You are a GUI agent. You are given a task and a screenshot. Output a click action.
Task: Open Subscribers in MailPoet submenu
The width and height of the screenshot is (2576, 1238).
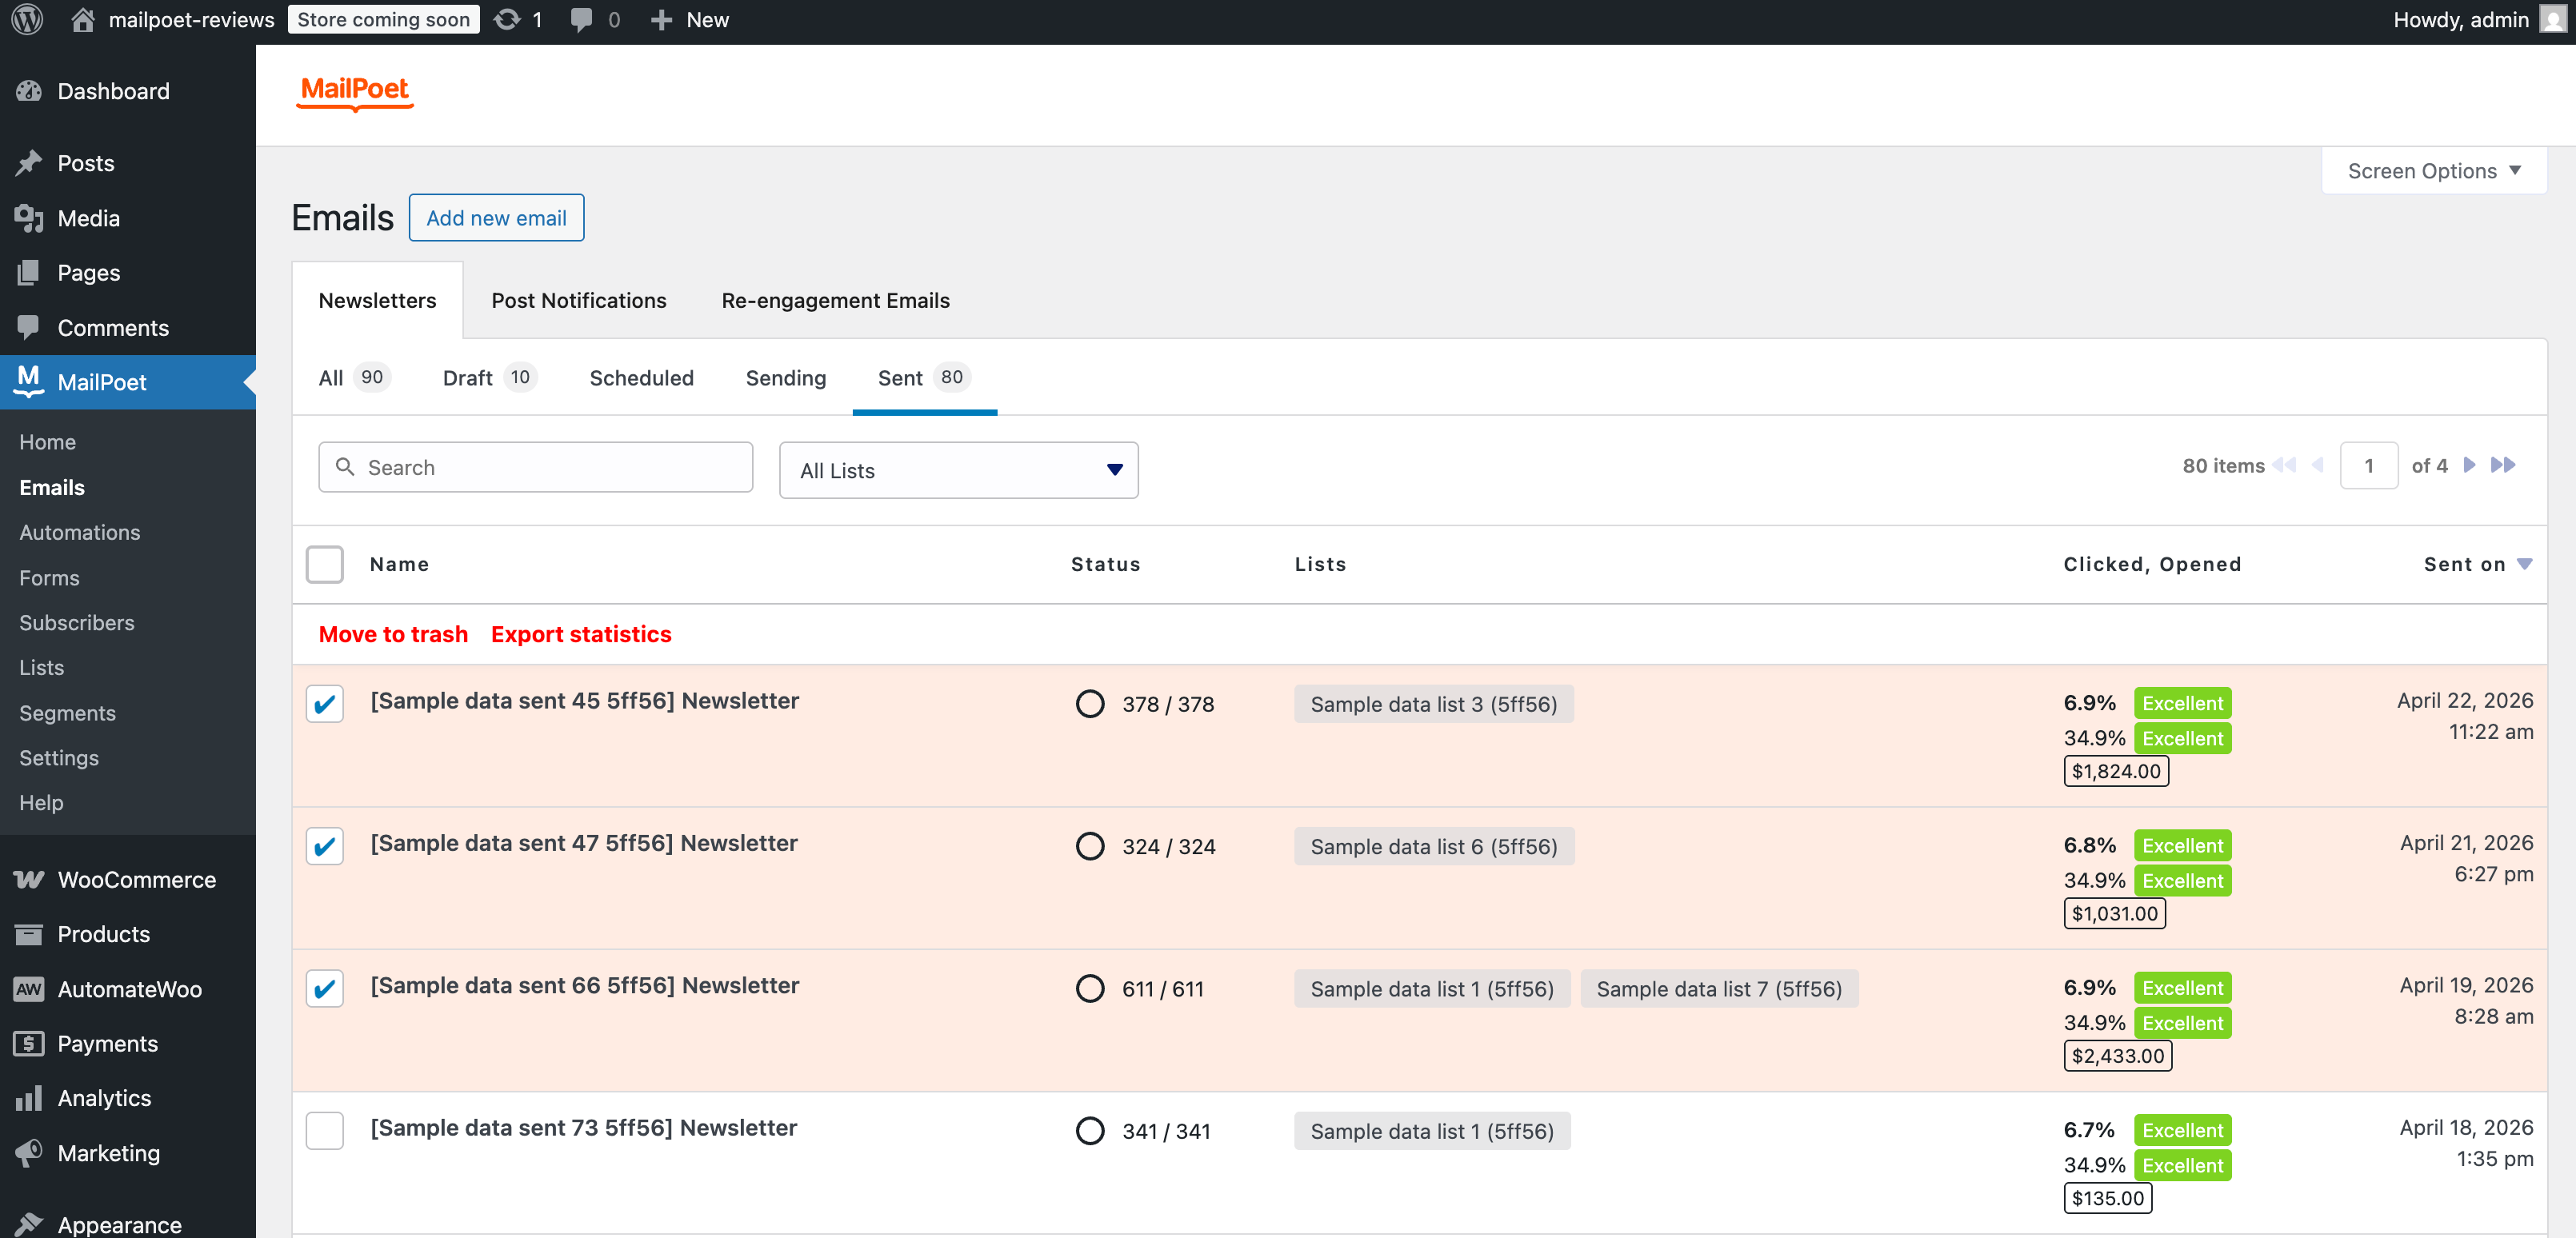(x=76, y=622)
